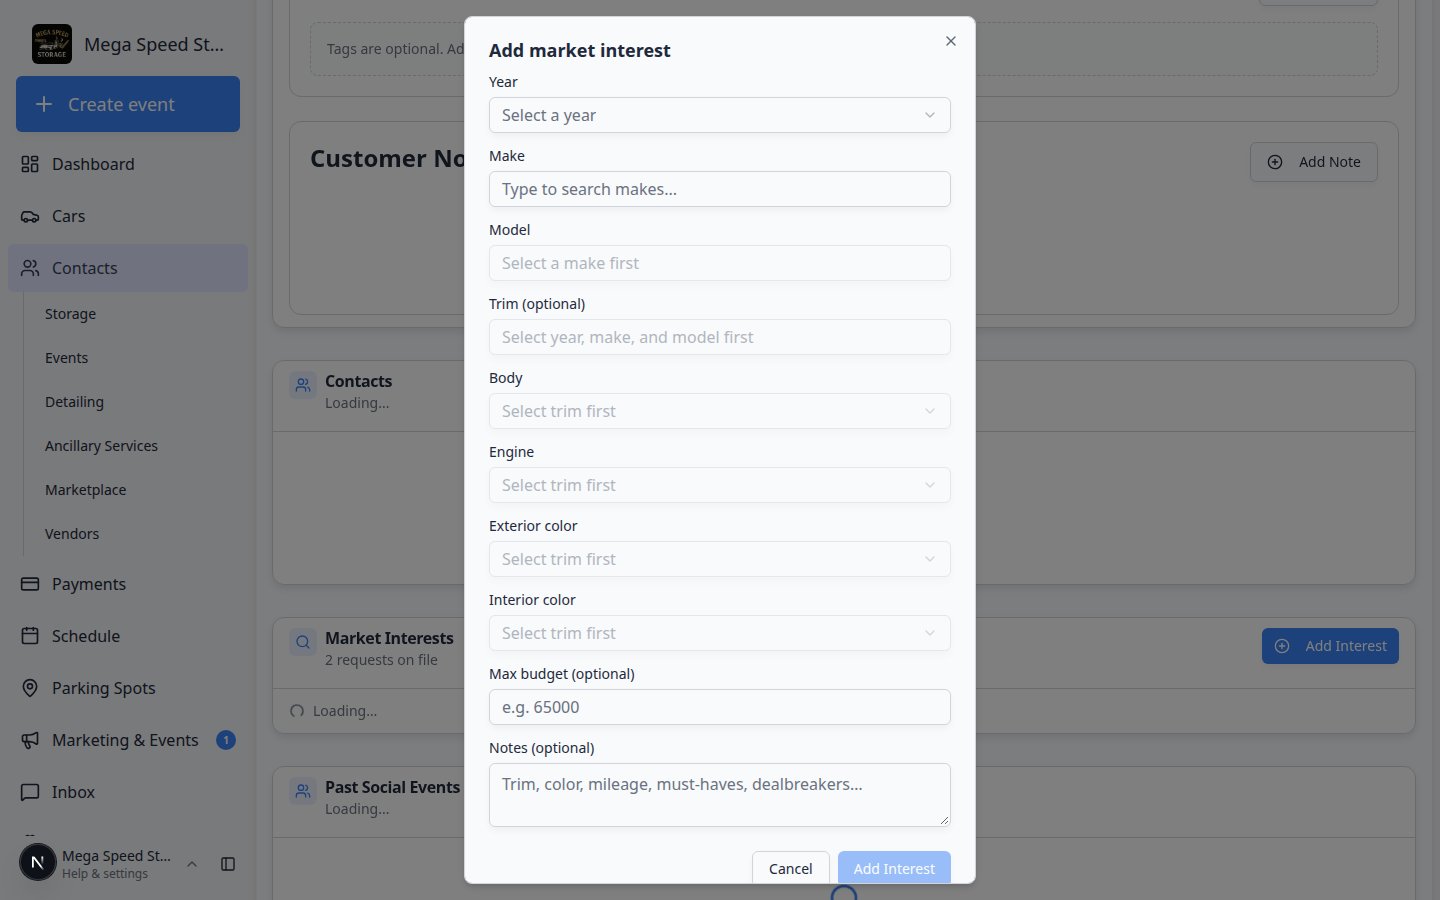Image resolution: width=1440 pixels, height=900 pixels.
Task: Click the Cars car icon
Action: click(x=30, y=216)
